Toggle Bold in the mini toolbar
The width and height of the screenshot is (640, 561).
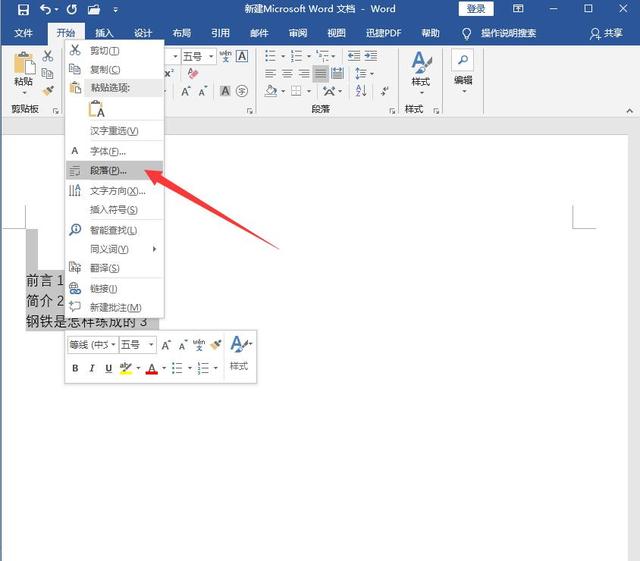(x=75, y=369)
